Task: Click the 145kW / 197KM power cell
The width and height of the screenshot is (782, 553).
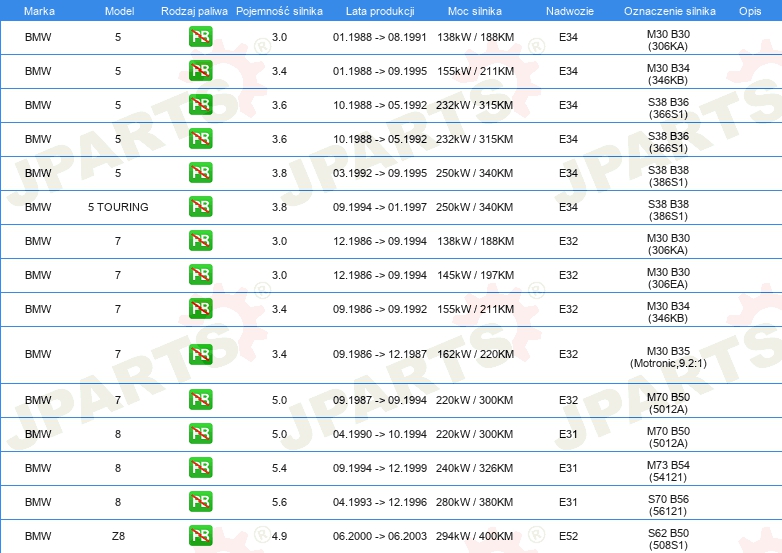Action: (x=475, y=275)
